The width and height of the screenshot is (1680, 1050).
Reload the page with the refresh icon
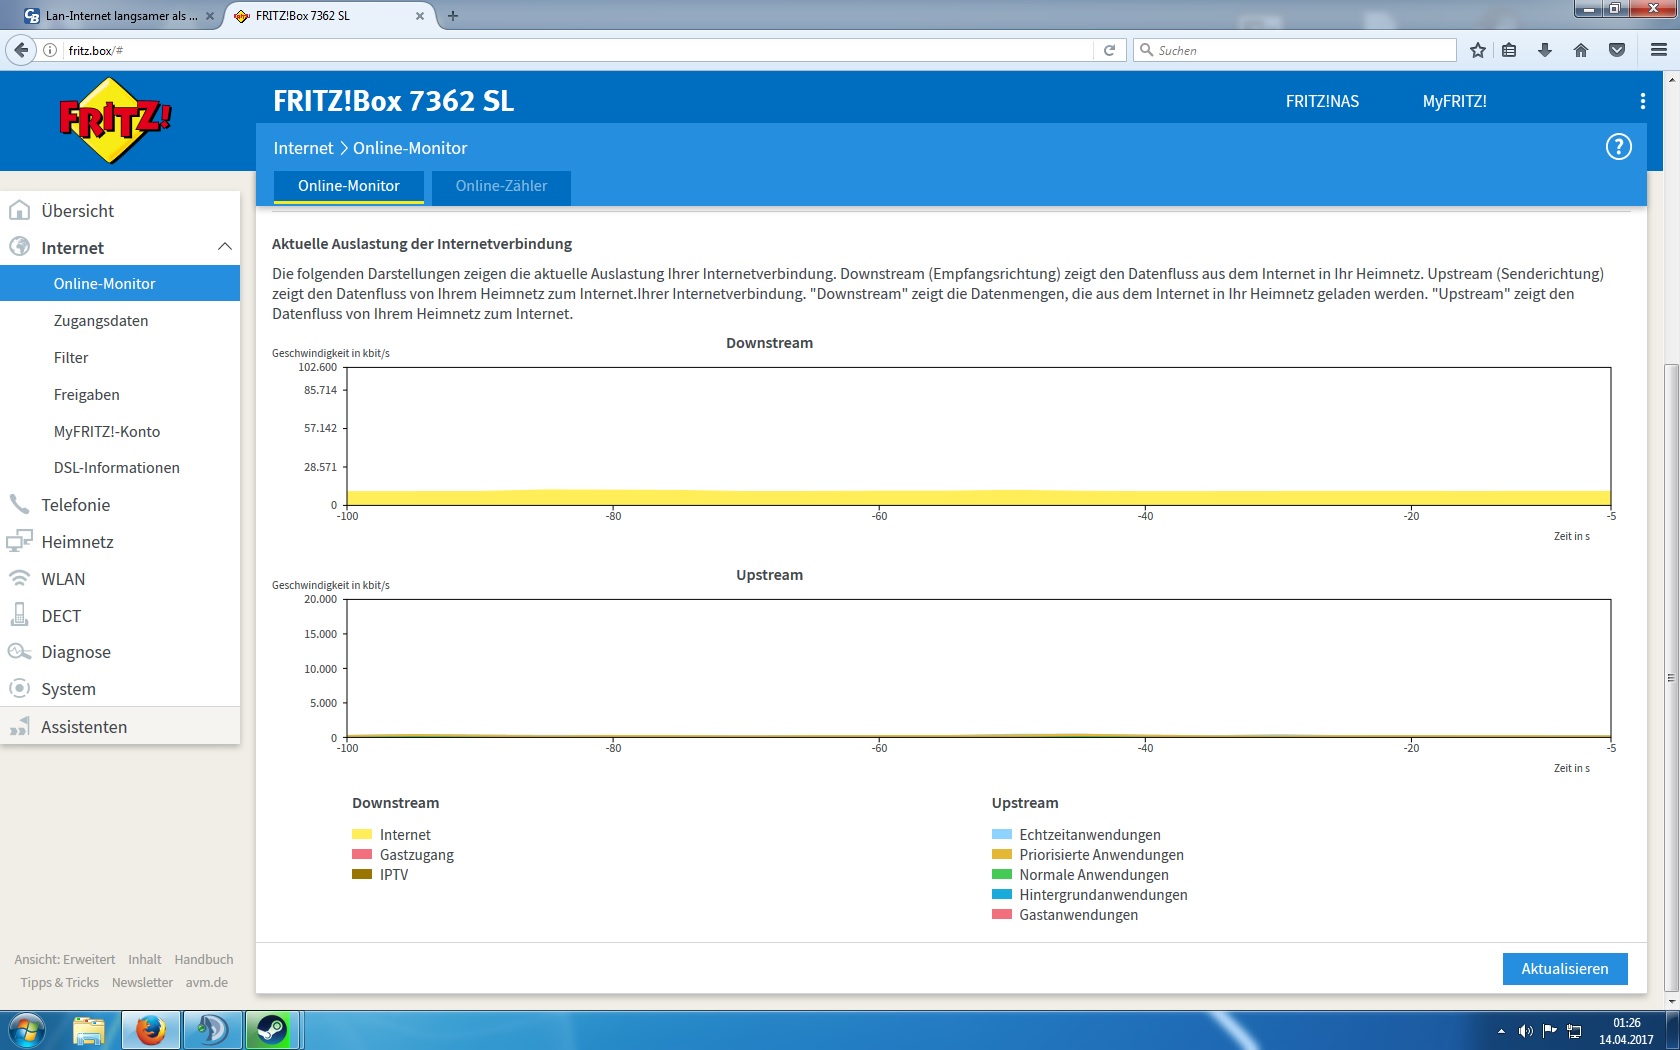pos(1109,50)
